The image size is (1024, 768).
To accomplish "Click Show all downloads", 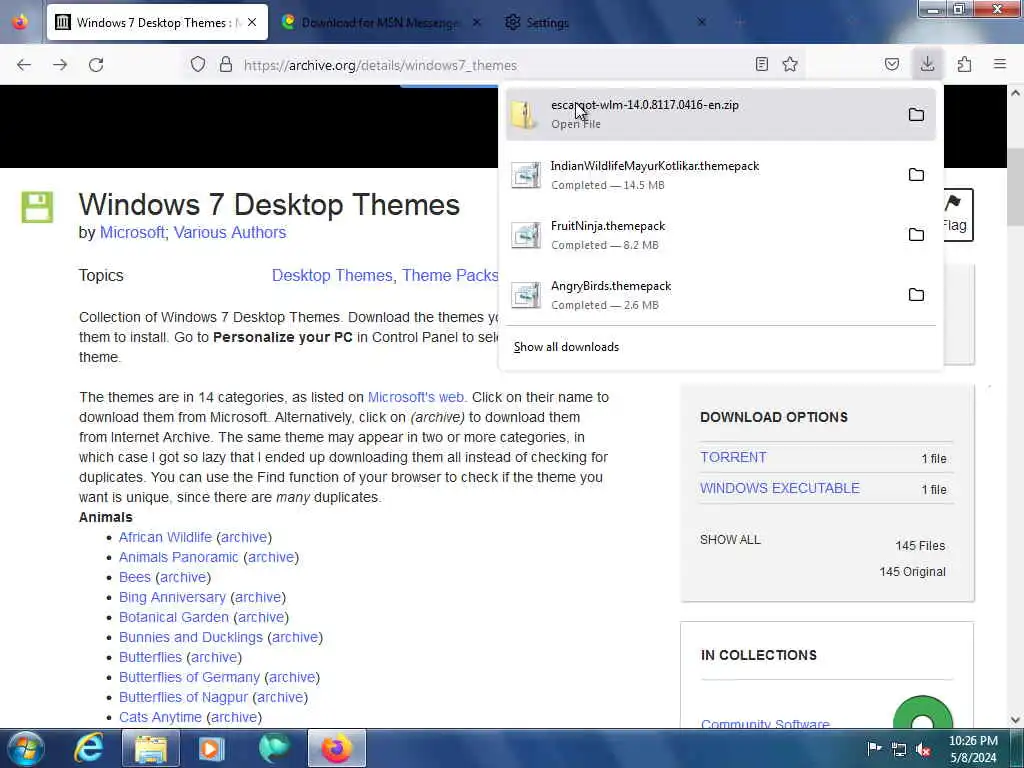I will [566, 347].
